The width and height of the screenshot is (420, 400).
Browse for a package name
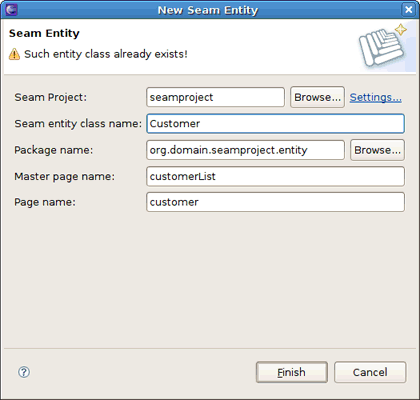377,150
